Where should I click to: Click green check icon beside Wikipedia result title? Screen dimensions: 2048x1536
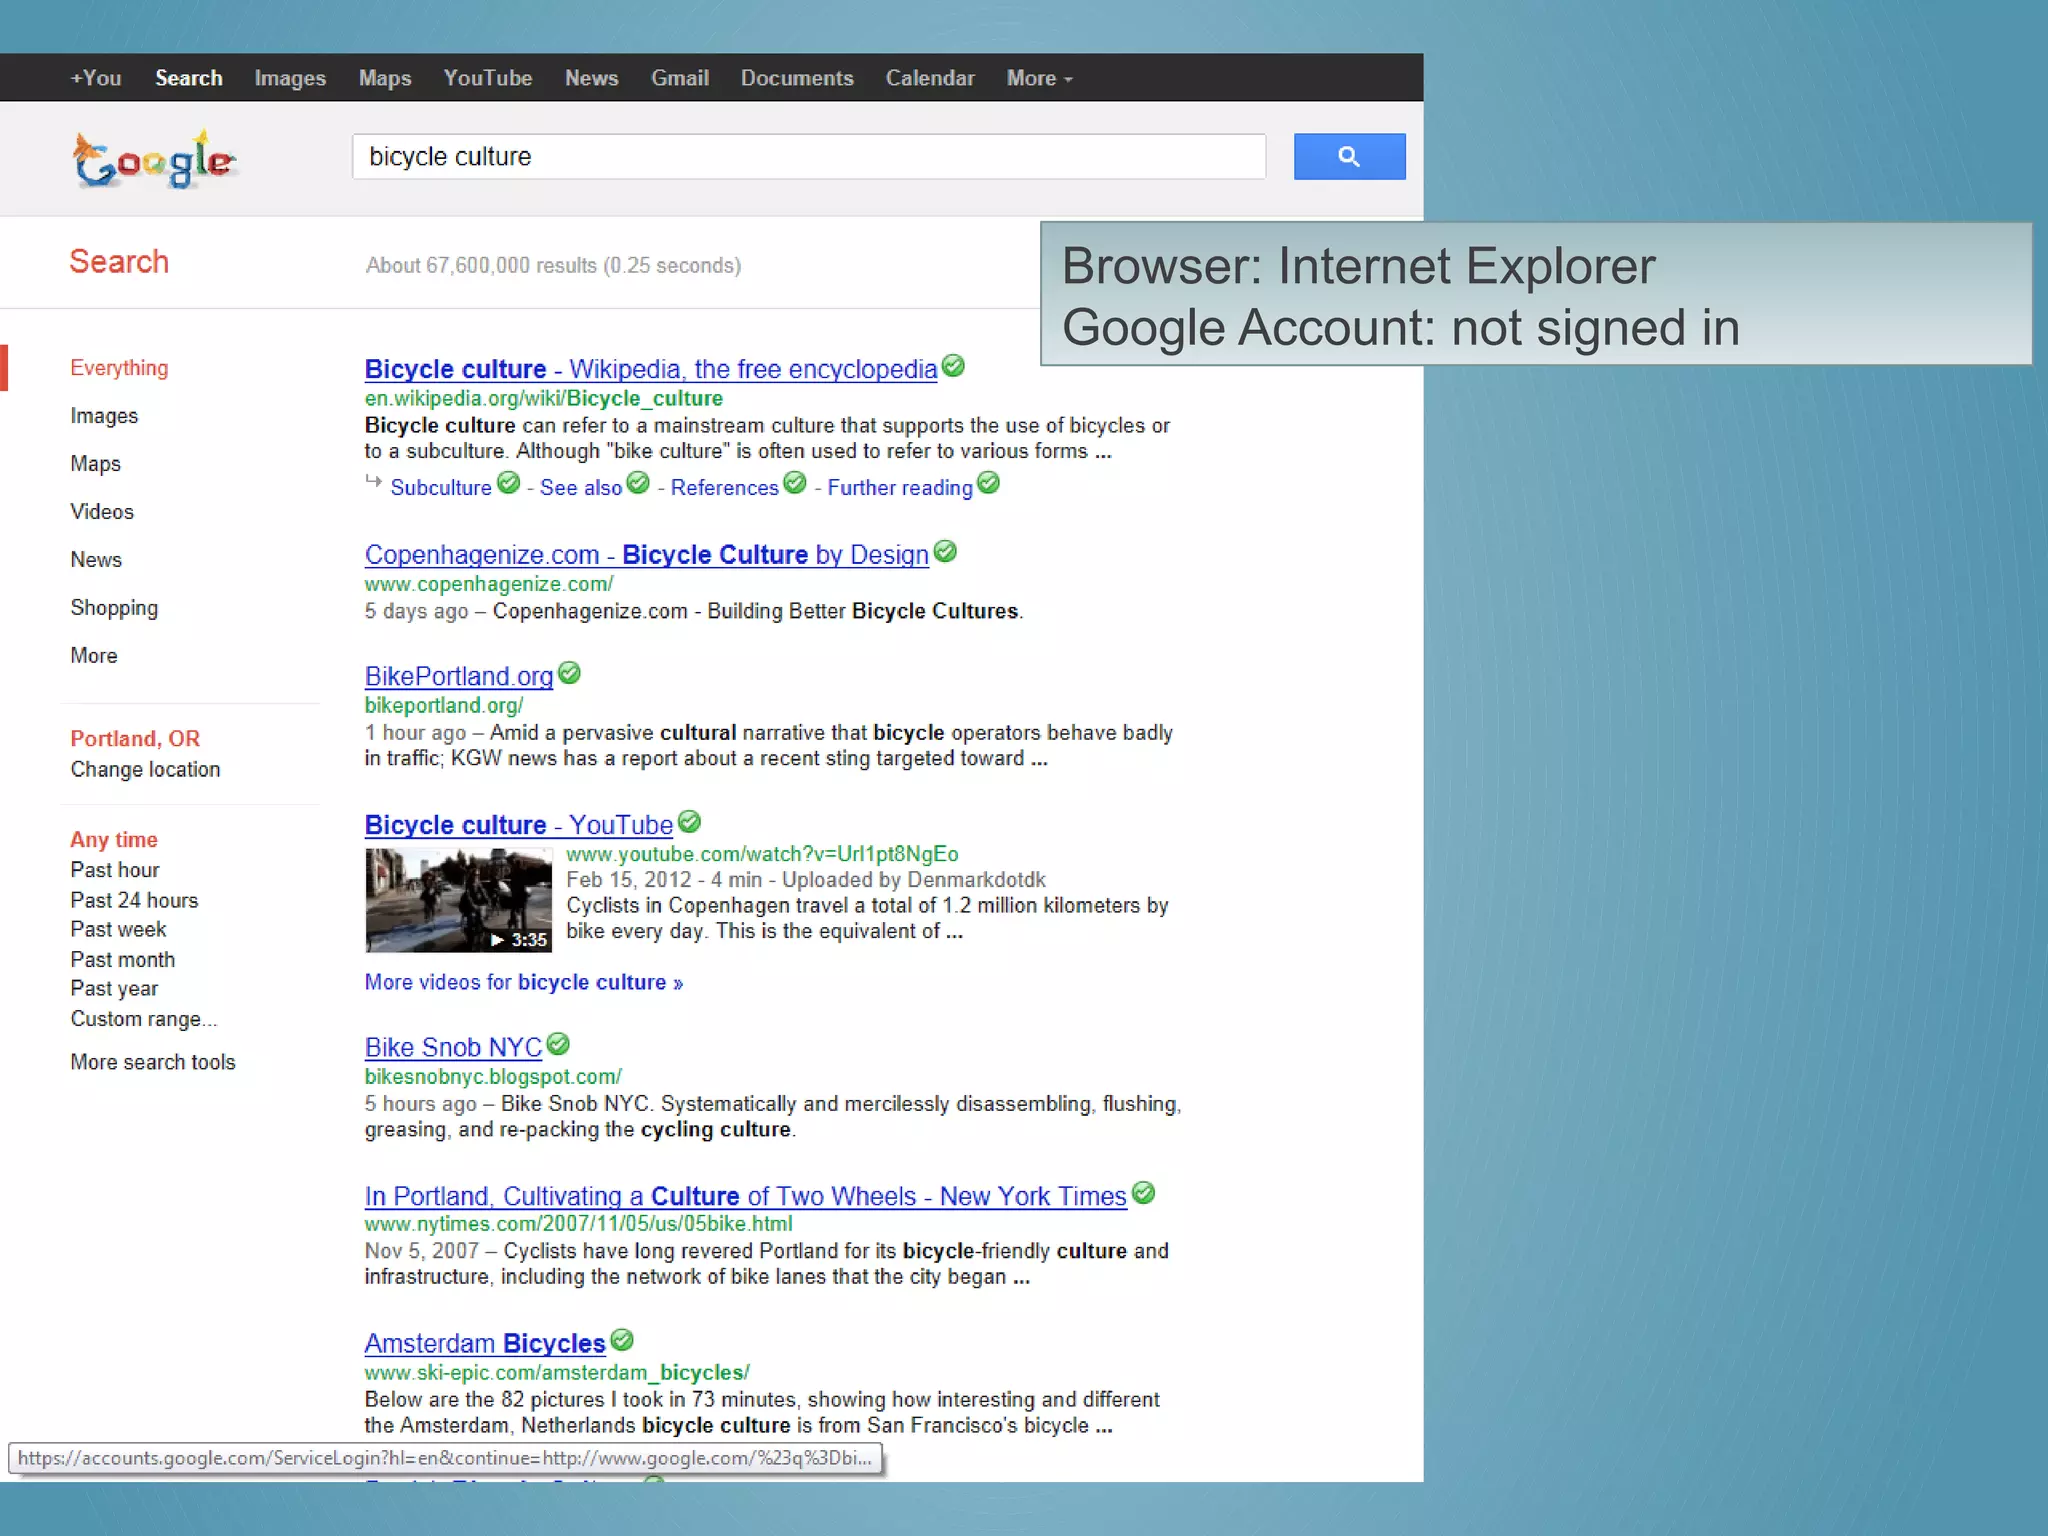[x=954, y=366]
